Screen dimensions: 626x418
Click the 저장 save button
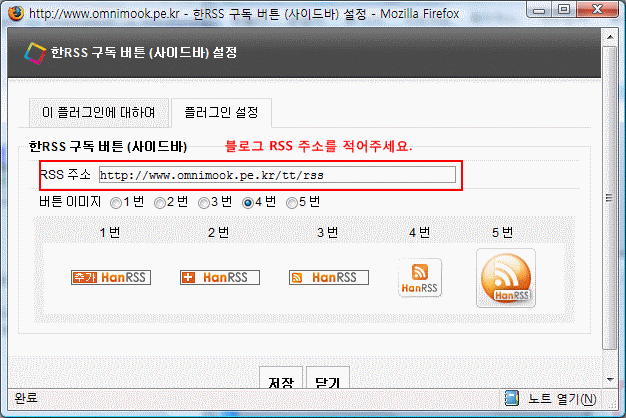point(281,377)
